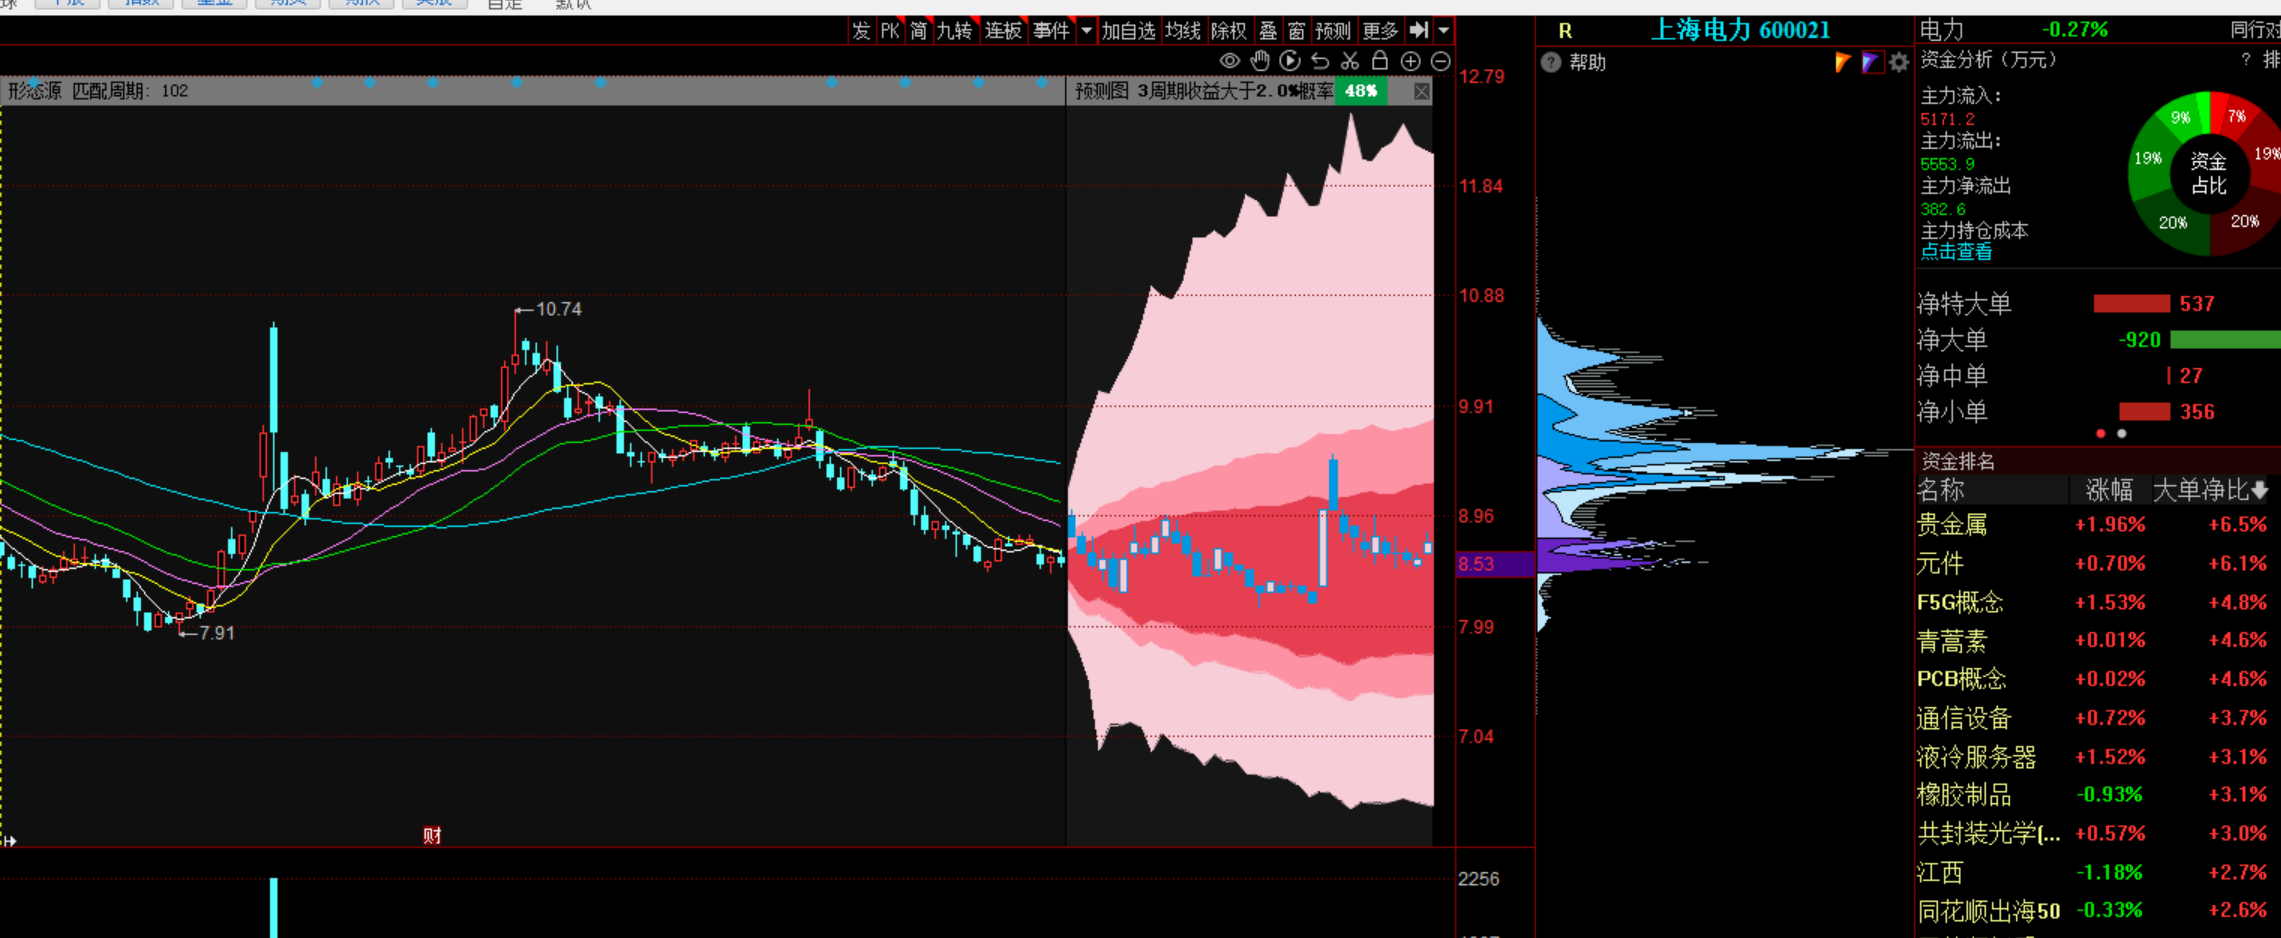The height and width of the screenshot is (938, 2281).
Task: Click the 资金占比 donut chart
Action: [x=2207, y=173]
